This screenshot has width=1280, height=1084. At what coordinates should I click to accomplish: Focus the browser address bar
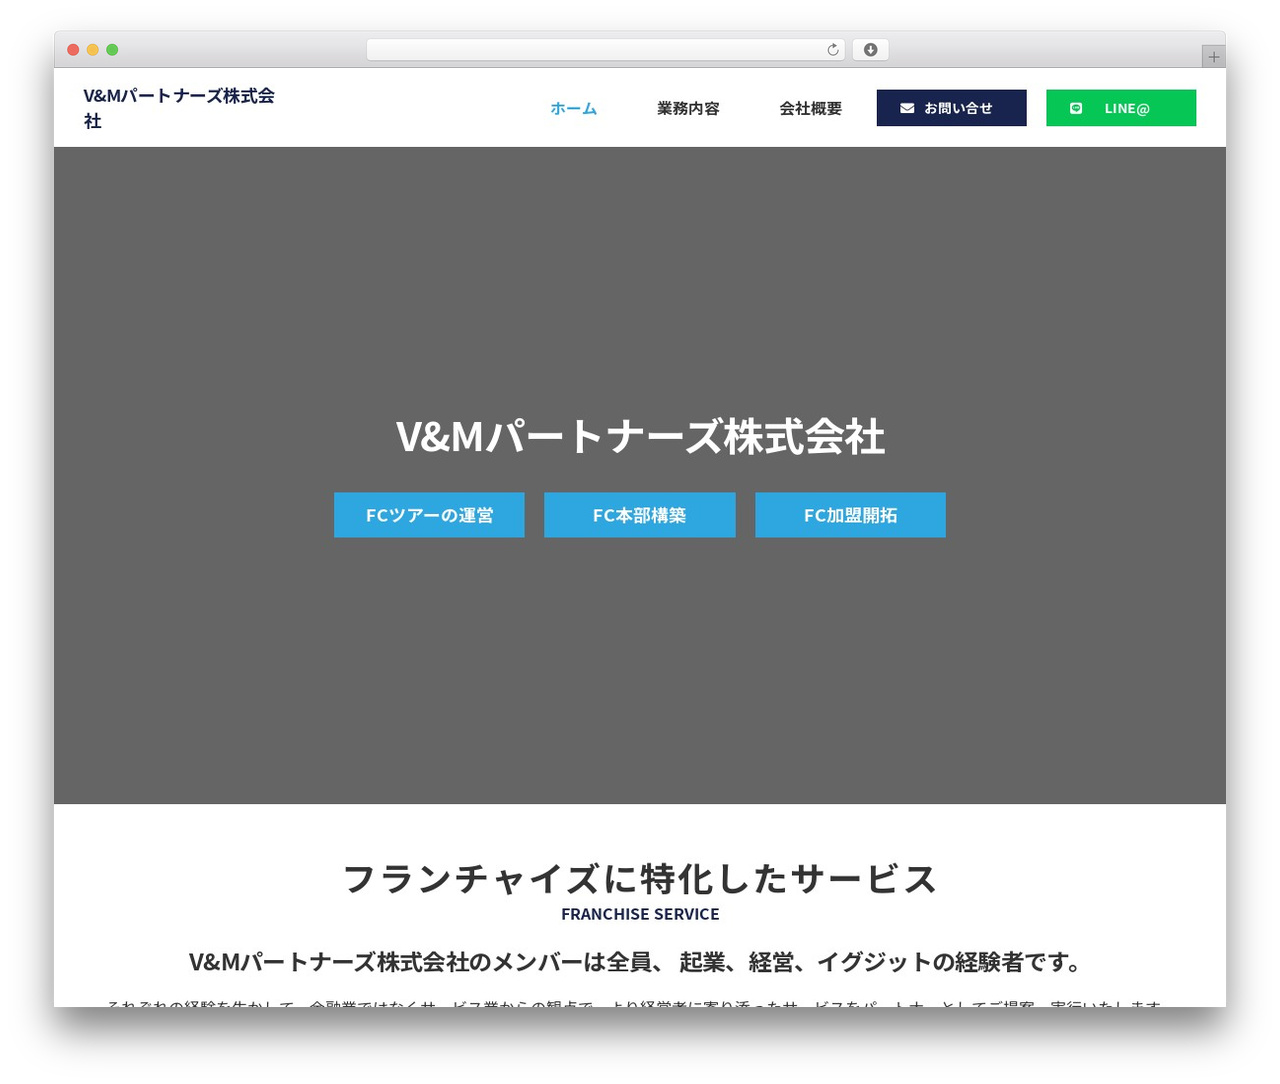(606, 50)
